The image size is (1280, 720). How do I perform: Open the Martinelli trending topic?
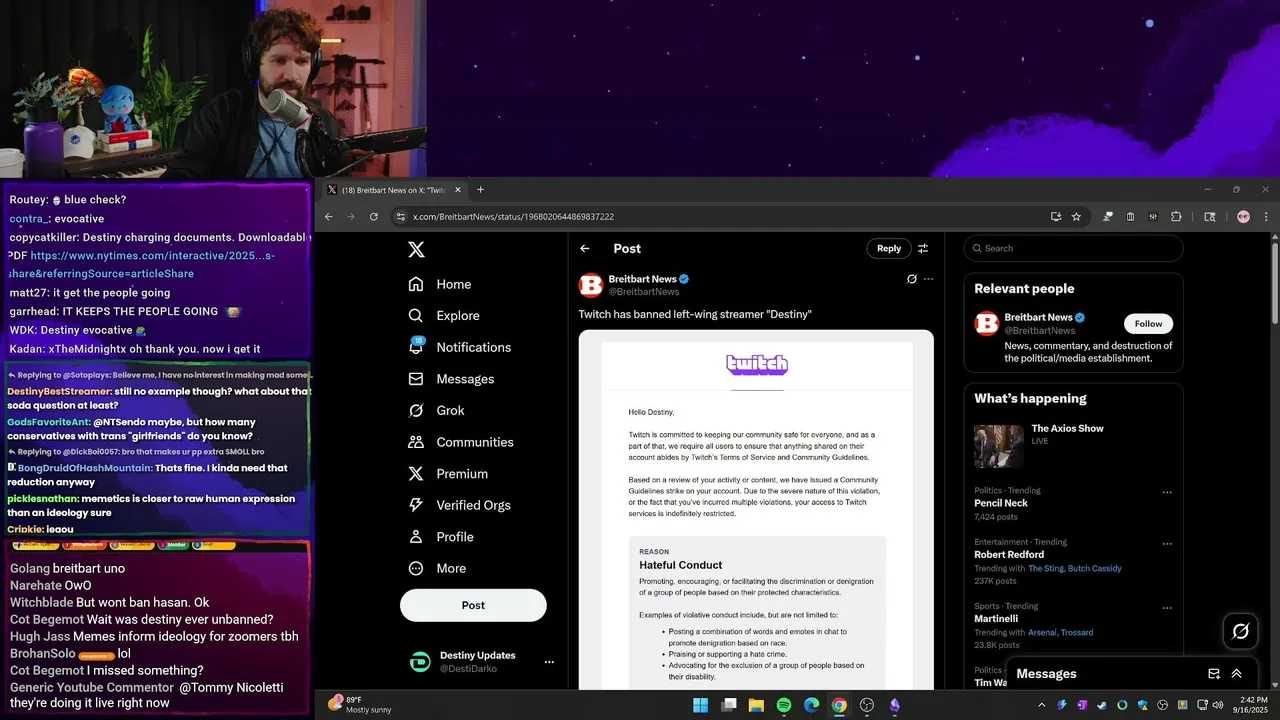click(x=998, y=619)
